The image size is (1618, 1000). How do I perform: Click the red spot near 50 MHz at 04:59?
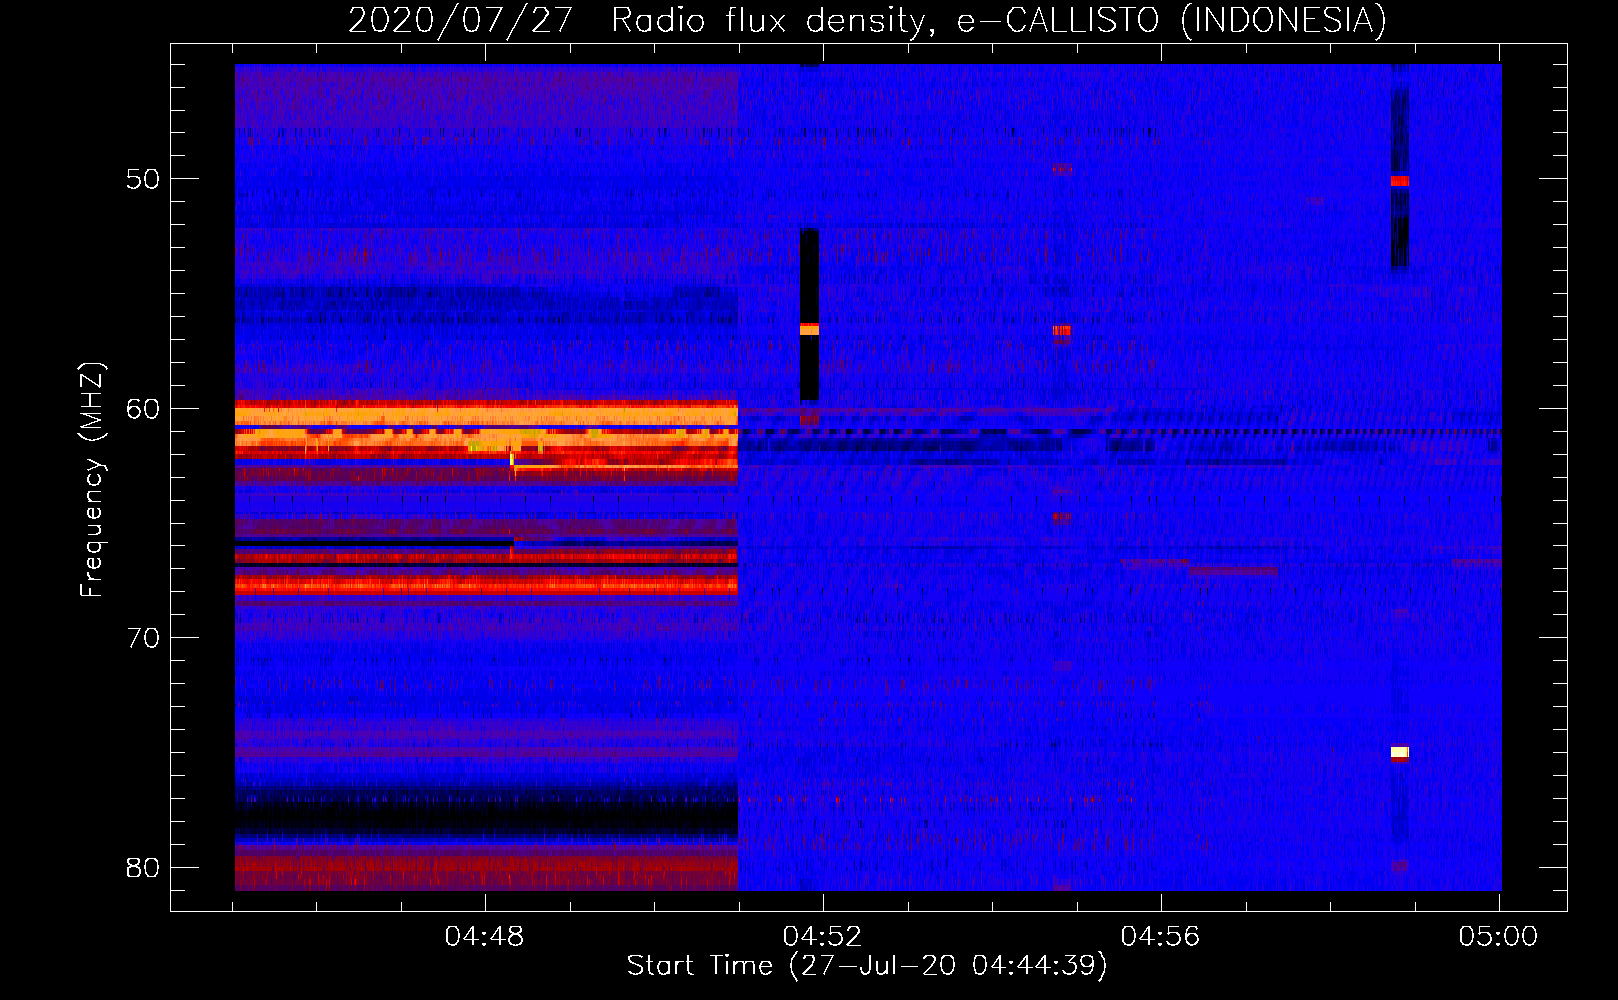coord(1400,181)
